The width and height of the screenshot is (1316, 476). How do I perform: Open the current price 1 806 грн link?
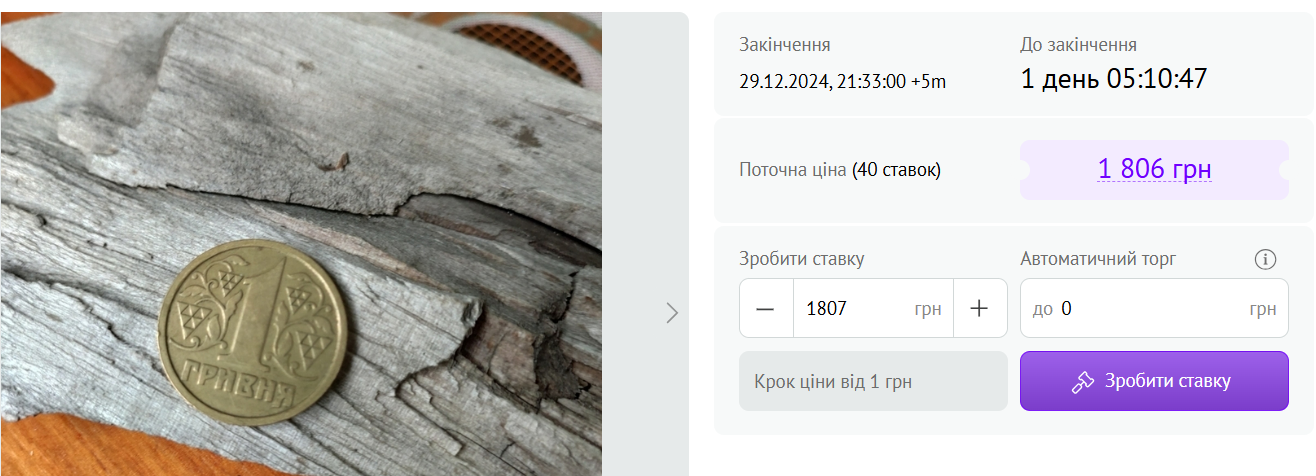point(1154,169)
